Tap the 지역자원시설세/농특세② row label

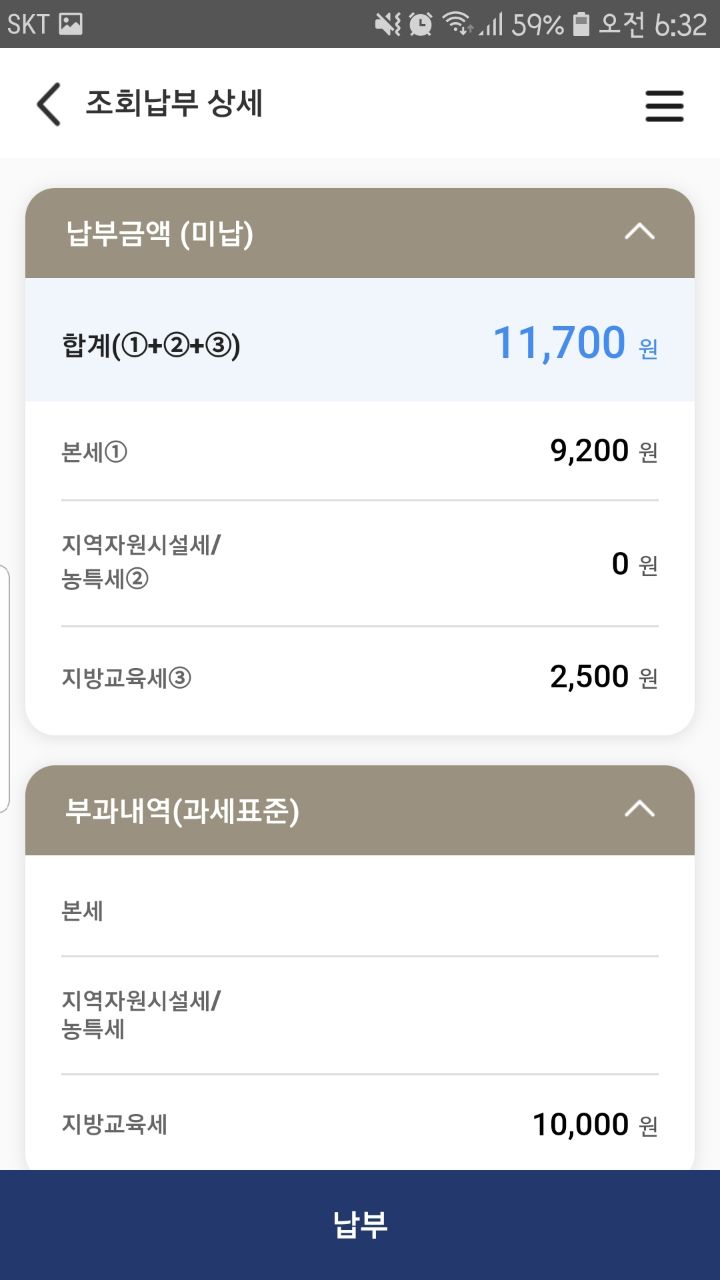[x=141, y=562]
